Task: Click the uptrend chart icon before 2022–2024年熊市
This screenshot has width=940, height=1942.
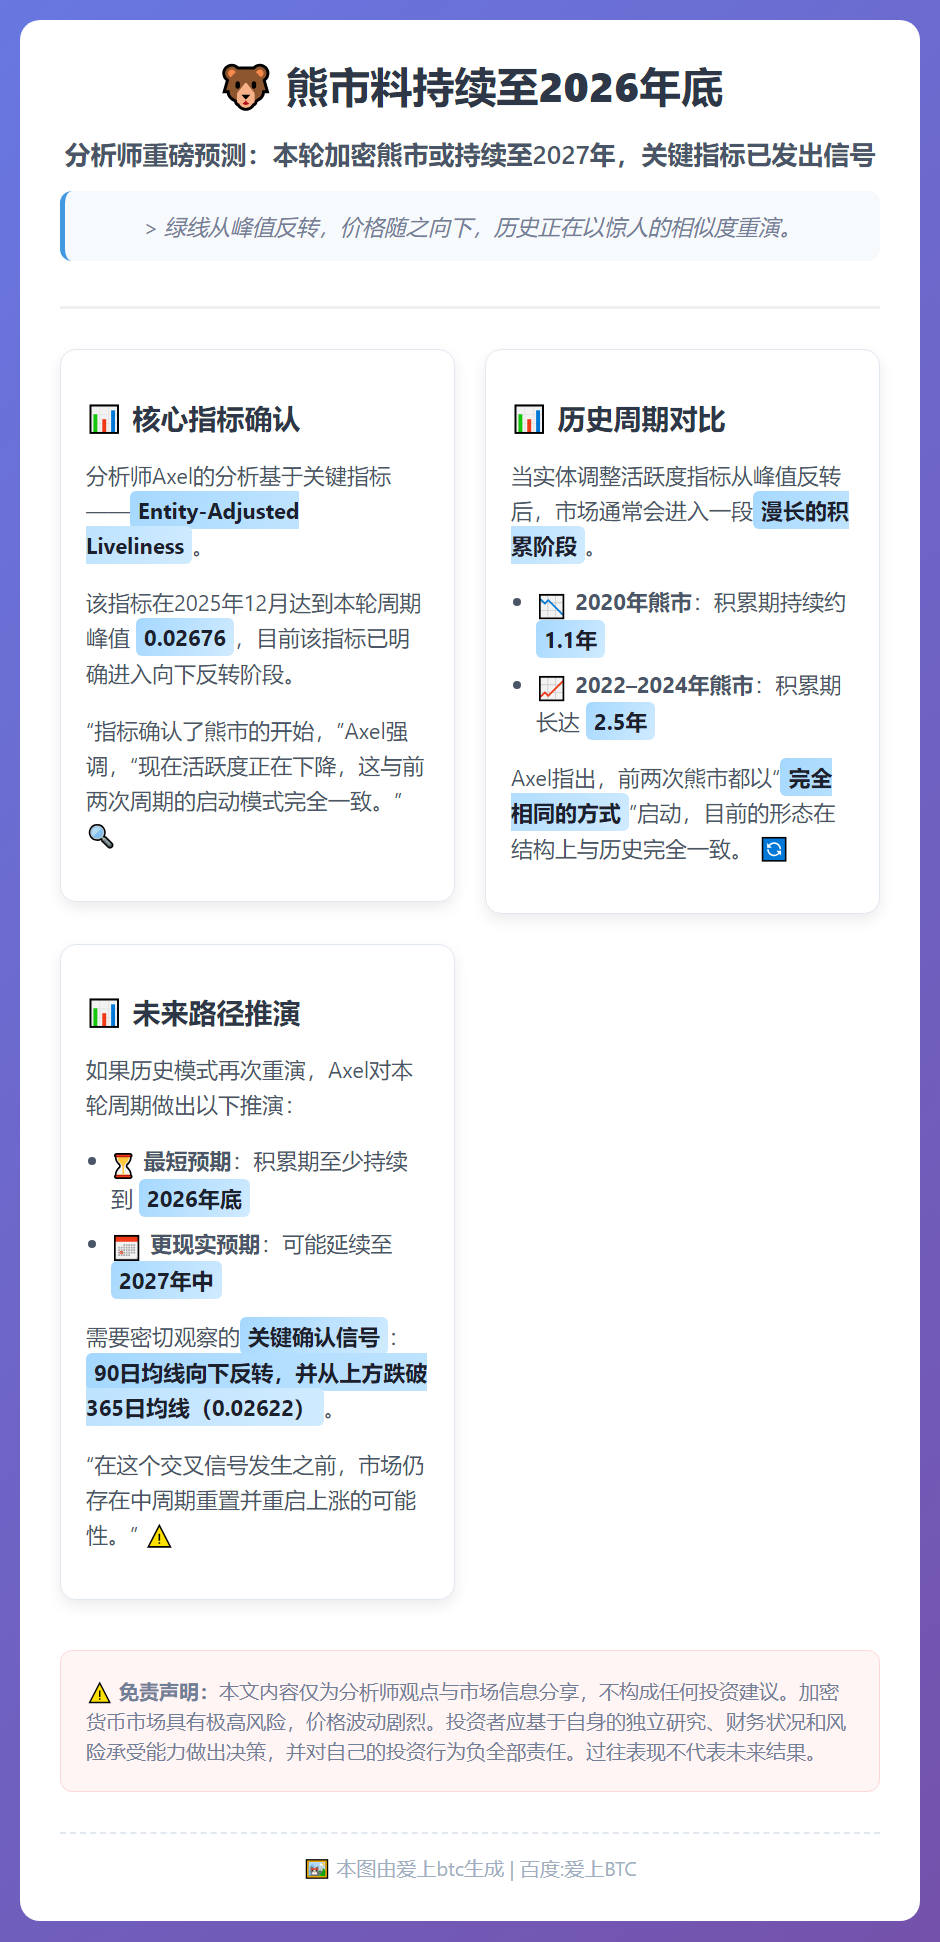Action: pyautogui.click(x=552, y=688)
